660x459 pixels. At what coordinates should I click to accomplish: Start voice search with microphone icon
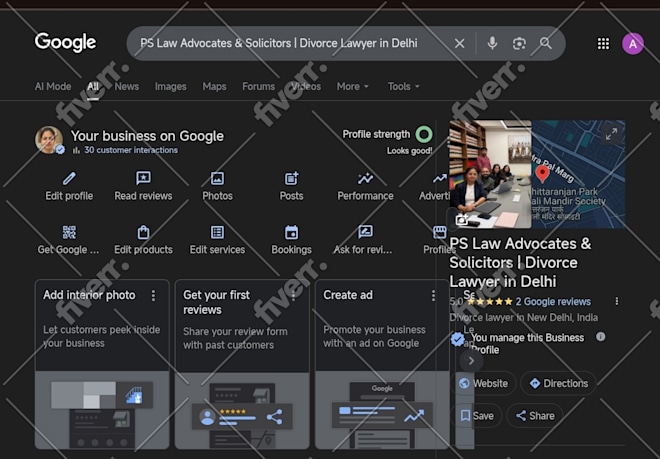point(492,43)
